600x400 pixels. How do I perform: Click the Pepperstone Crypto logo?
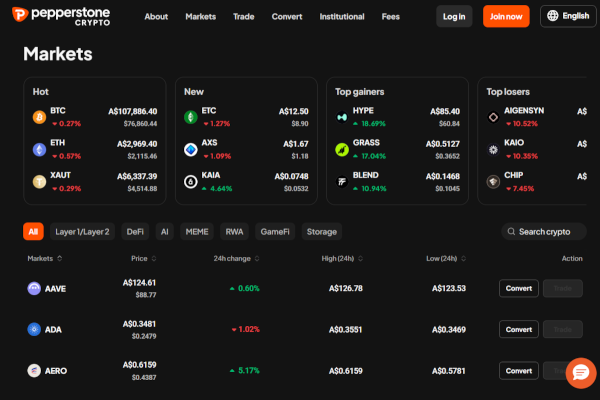tap(61, 16)
